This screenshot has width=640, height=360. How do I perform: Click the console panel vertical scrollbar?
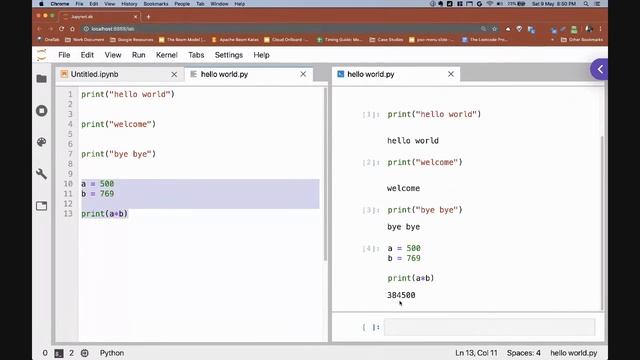click(602, 222)
